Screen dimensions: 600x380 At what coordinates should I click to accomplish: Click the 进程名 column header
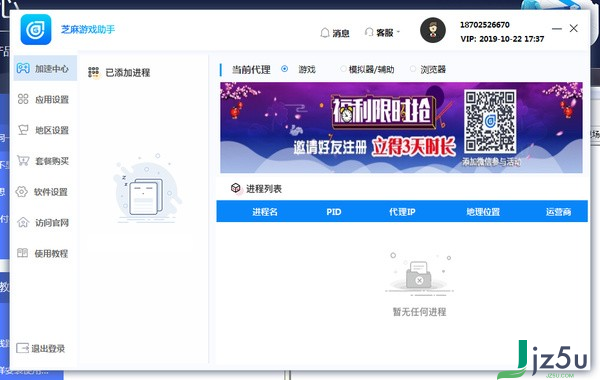(x=265, y=212)
